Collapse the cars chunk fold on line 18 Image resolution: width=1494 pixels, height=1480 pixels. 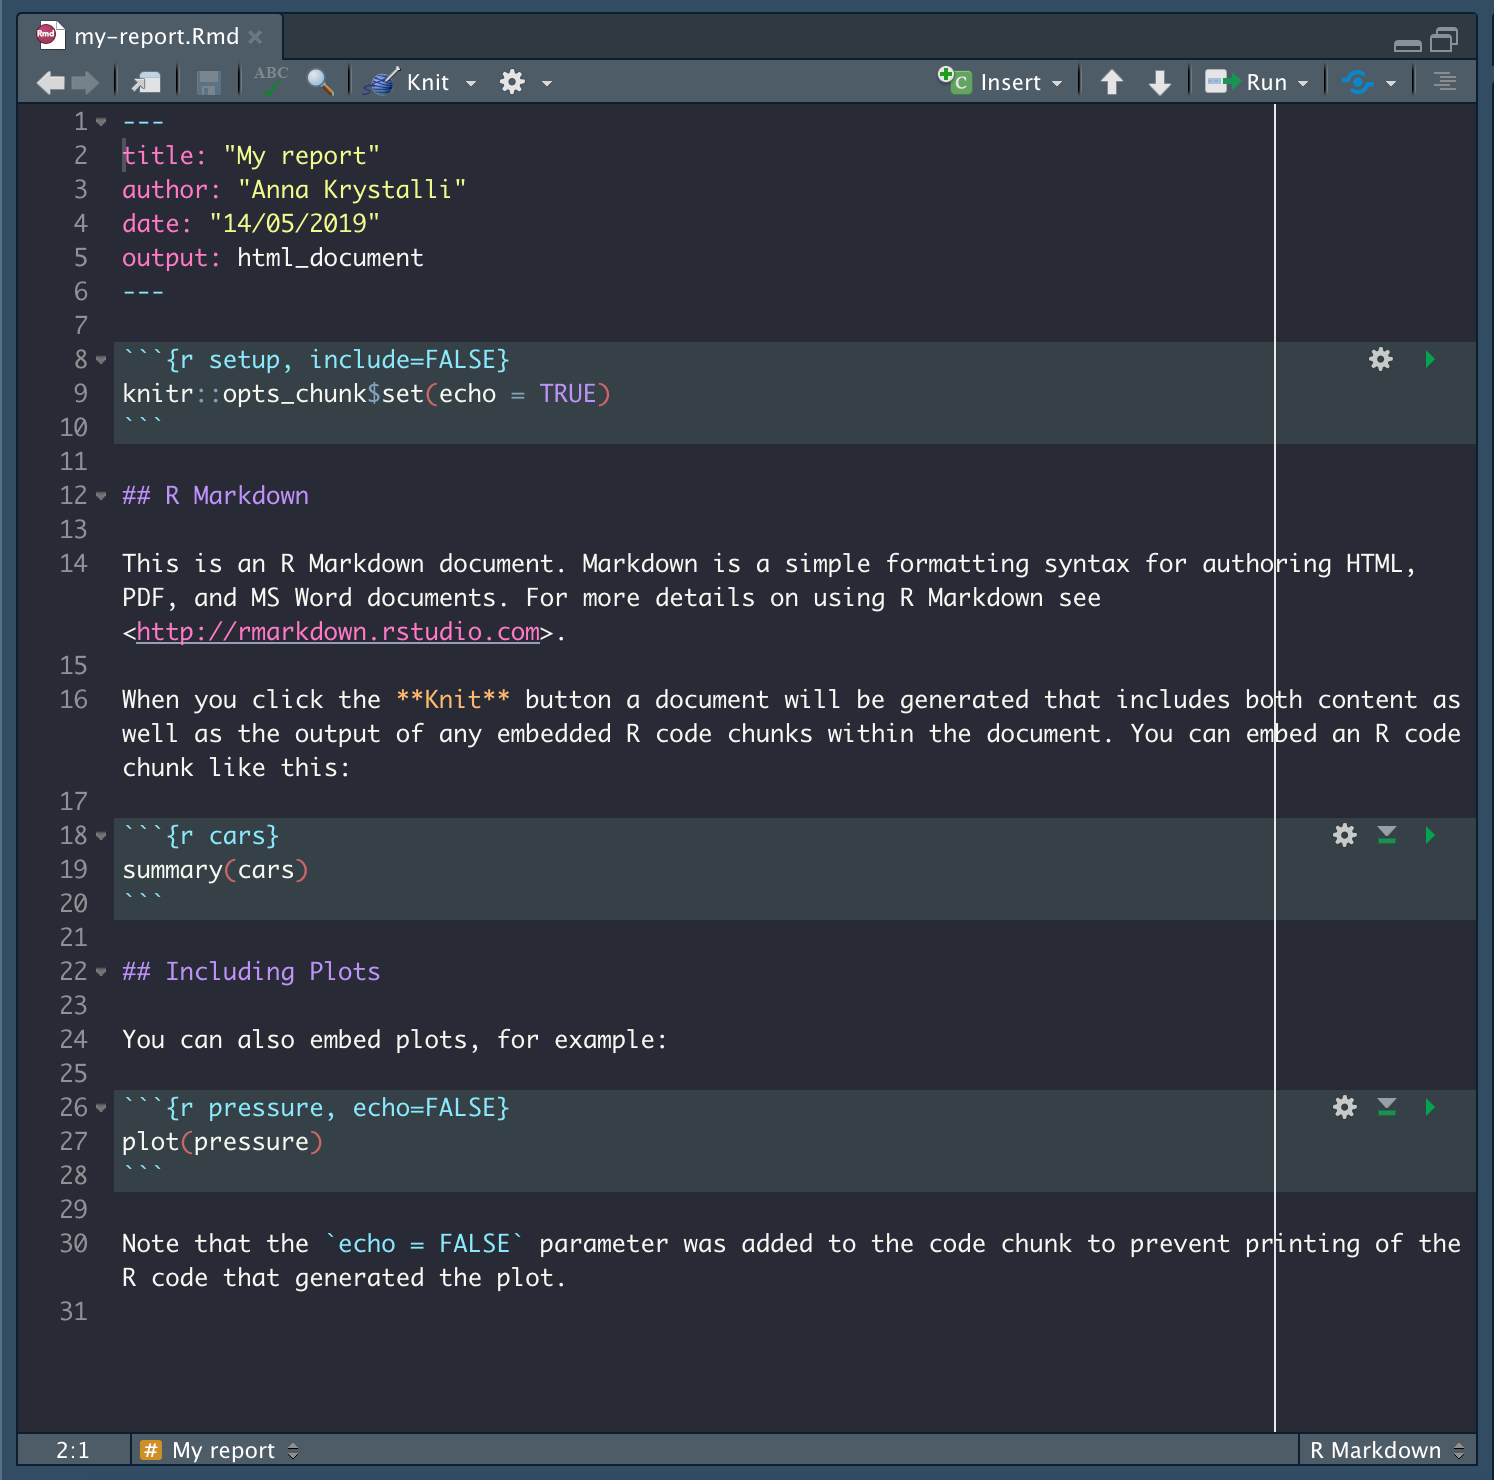tap(101, 836)
